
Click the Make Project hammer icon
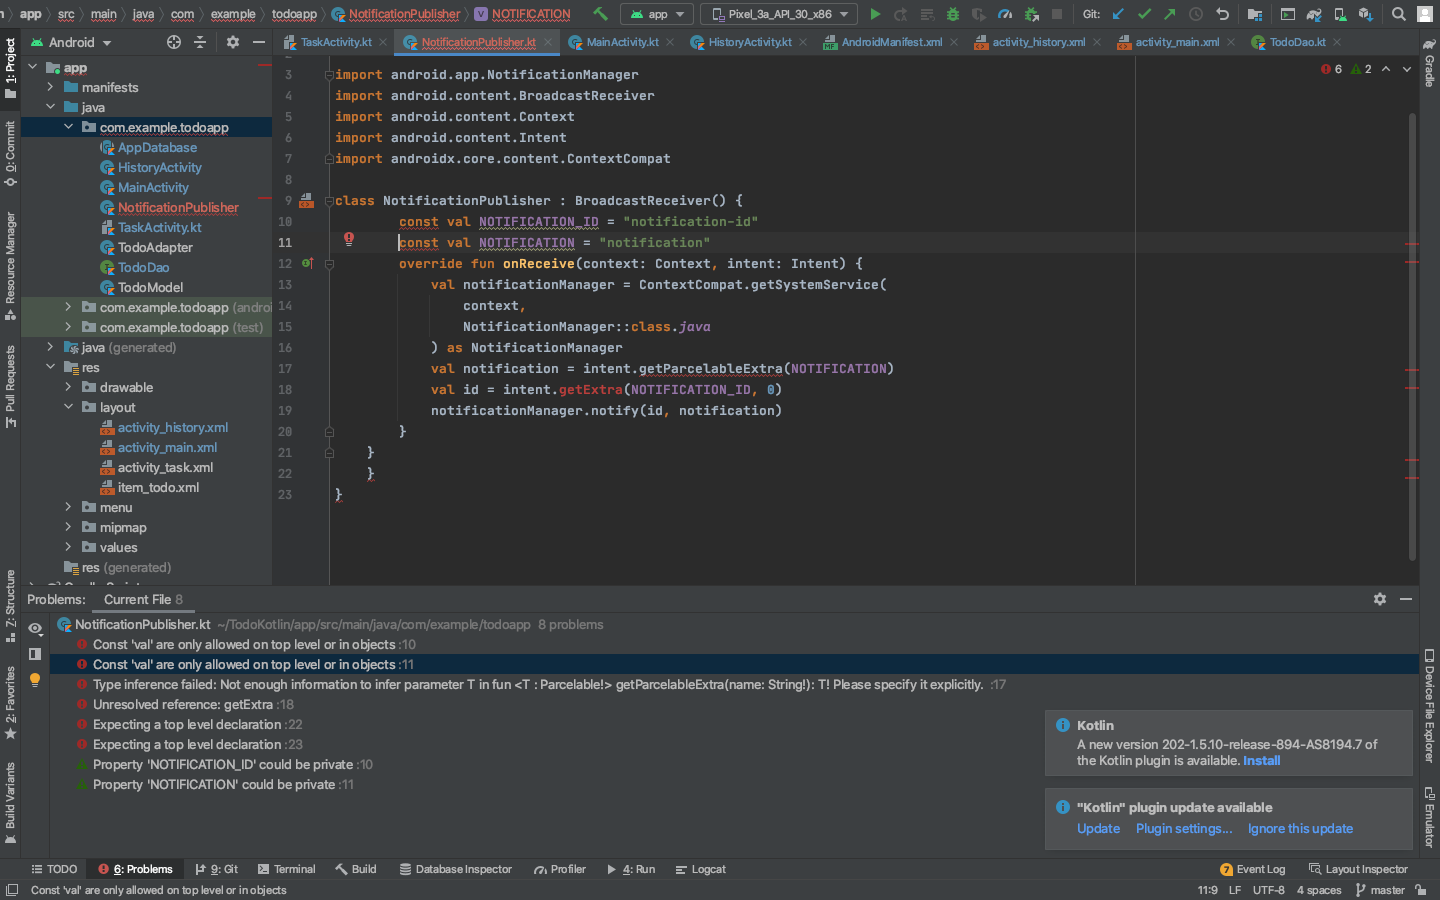600,14
